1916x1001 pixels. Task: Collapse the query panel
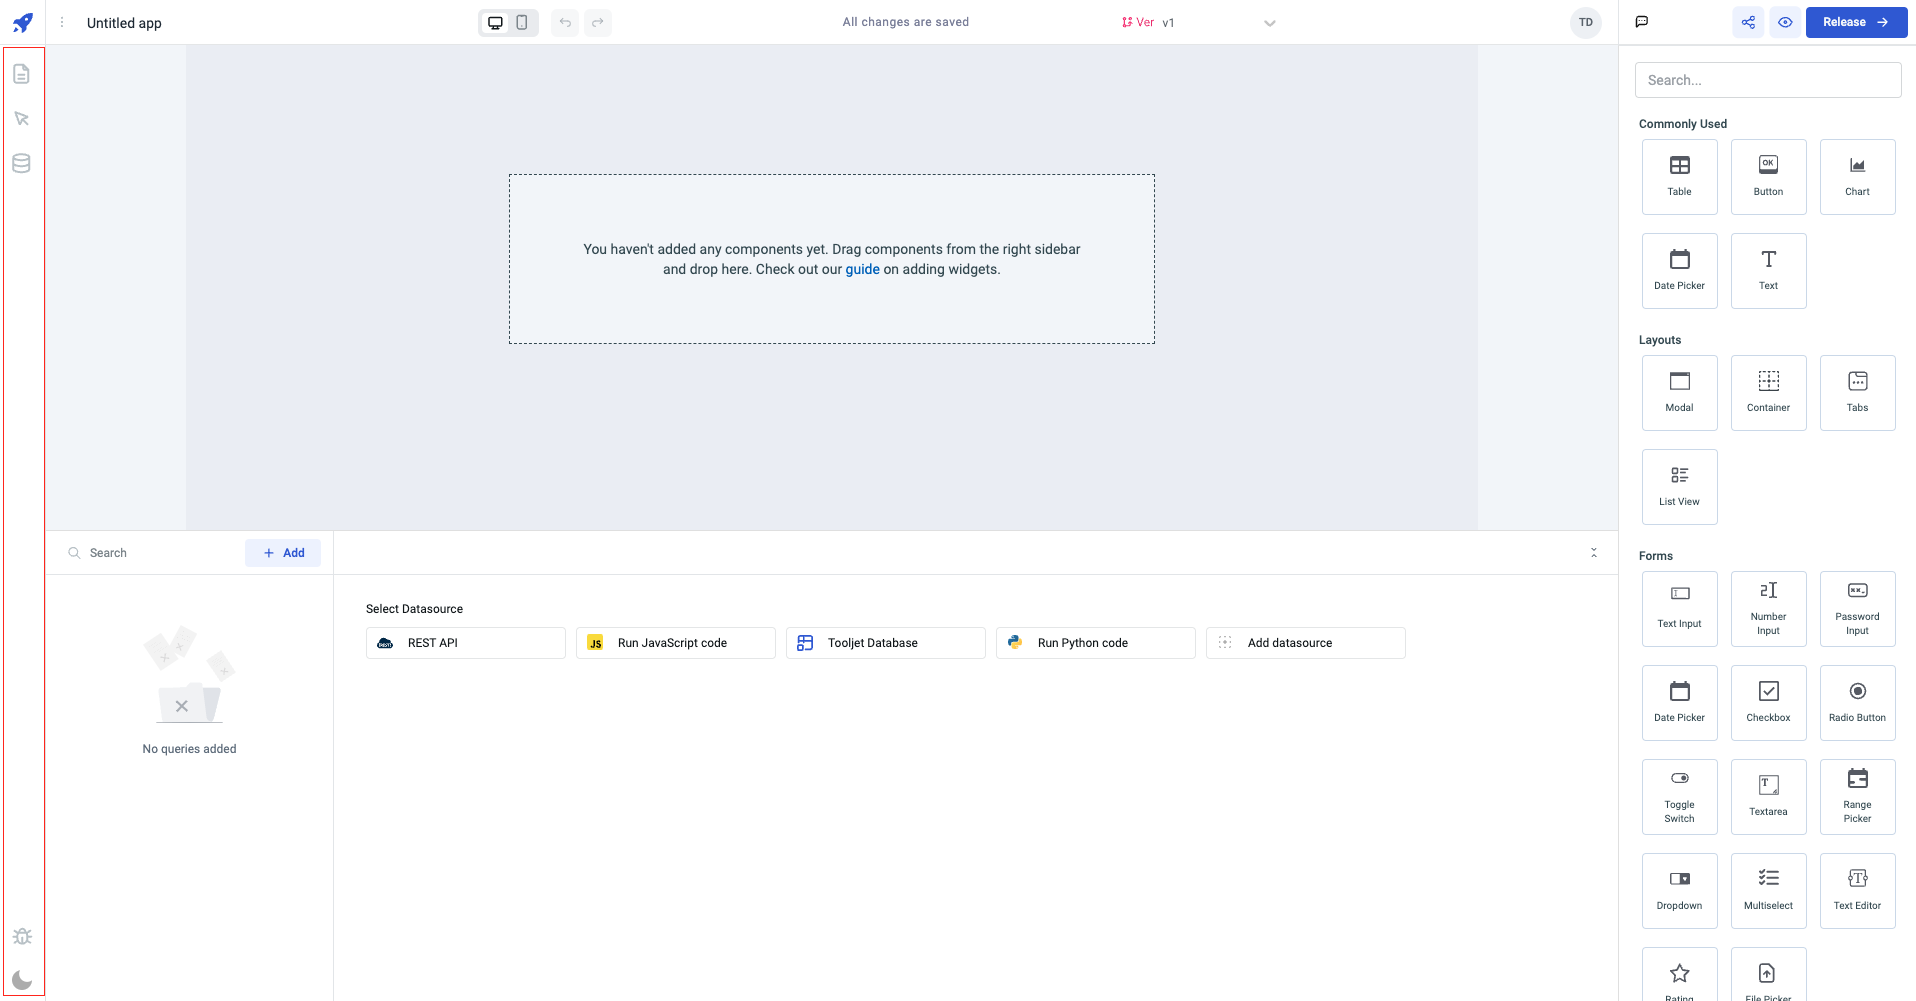pos(1594,553)
